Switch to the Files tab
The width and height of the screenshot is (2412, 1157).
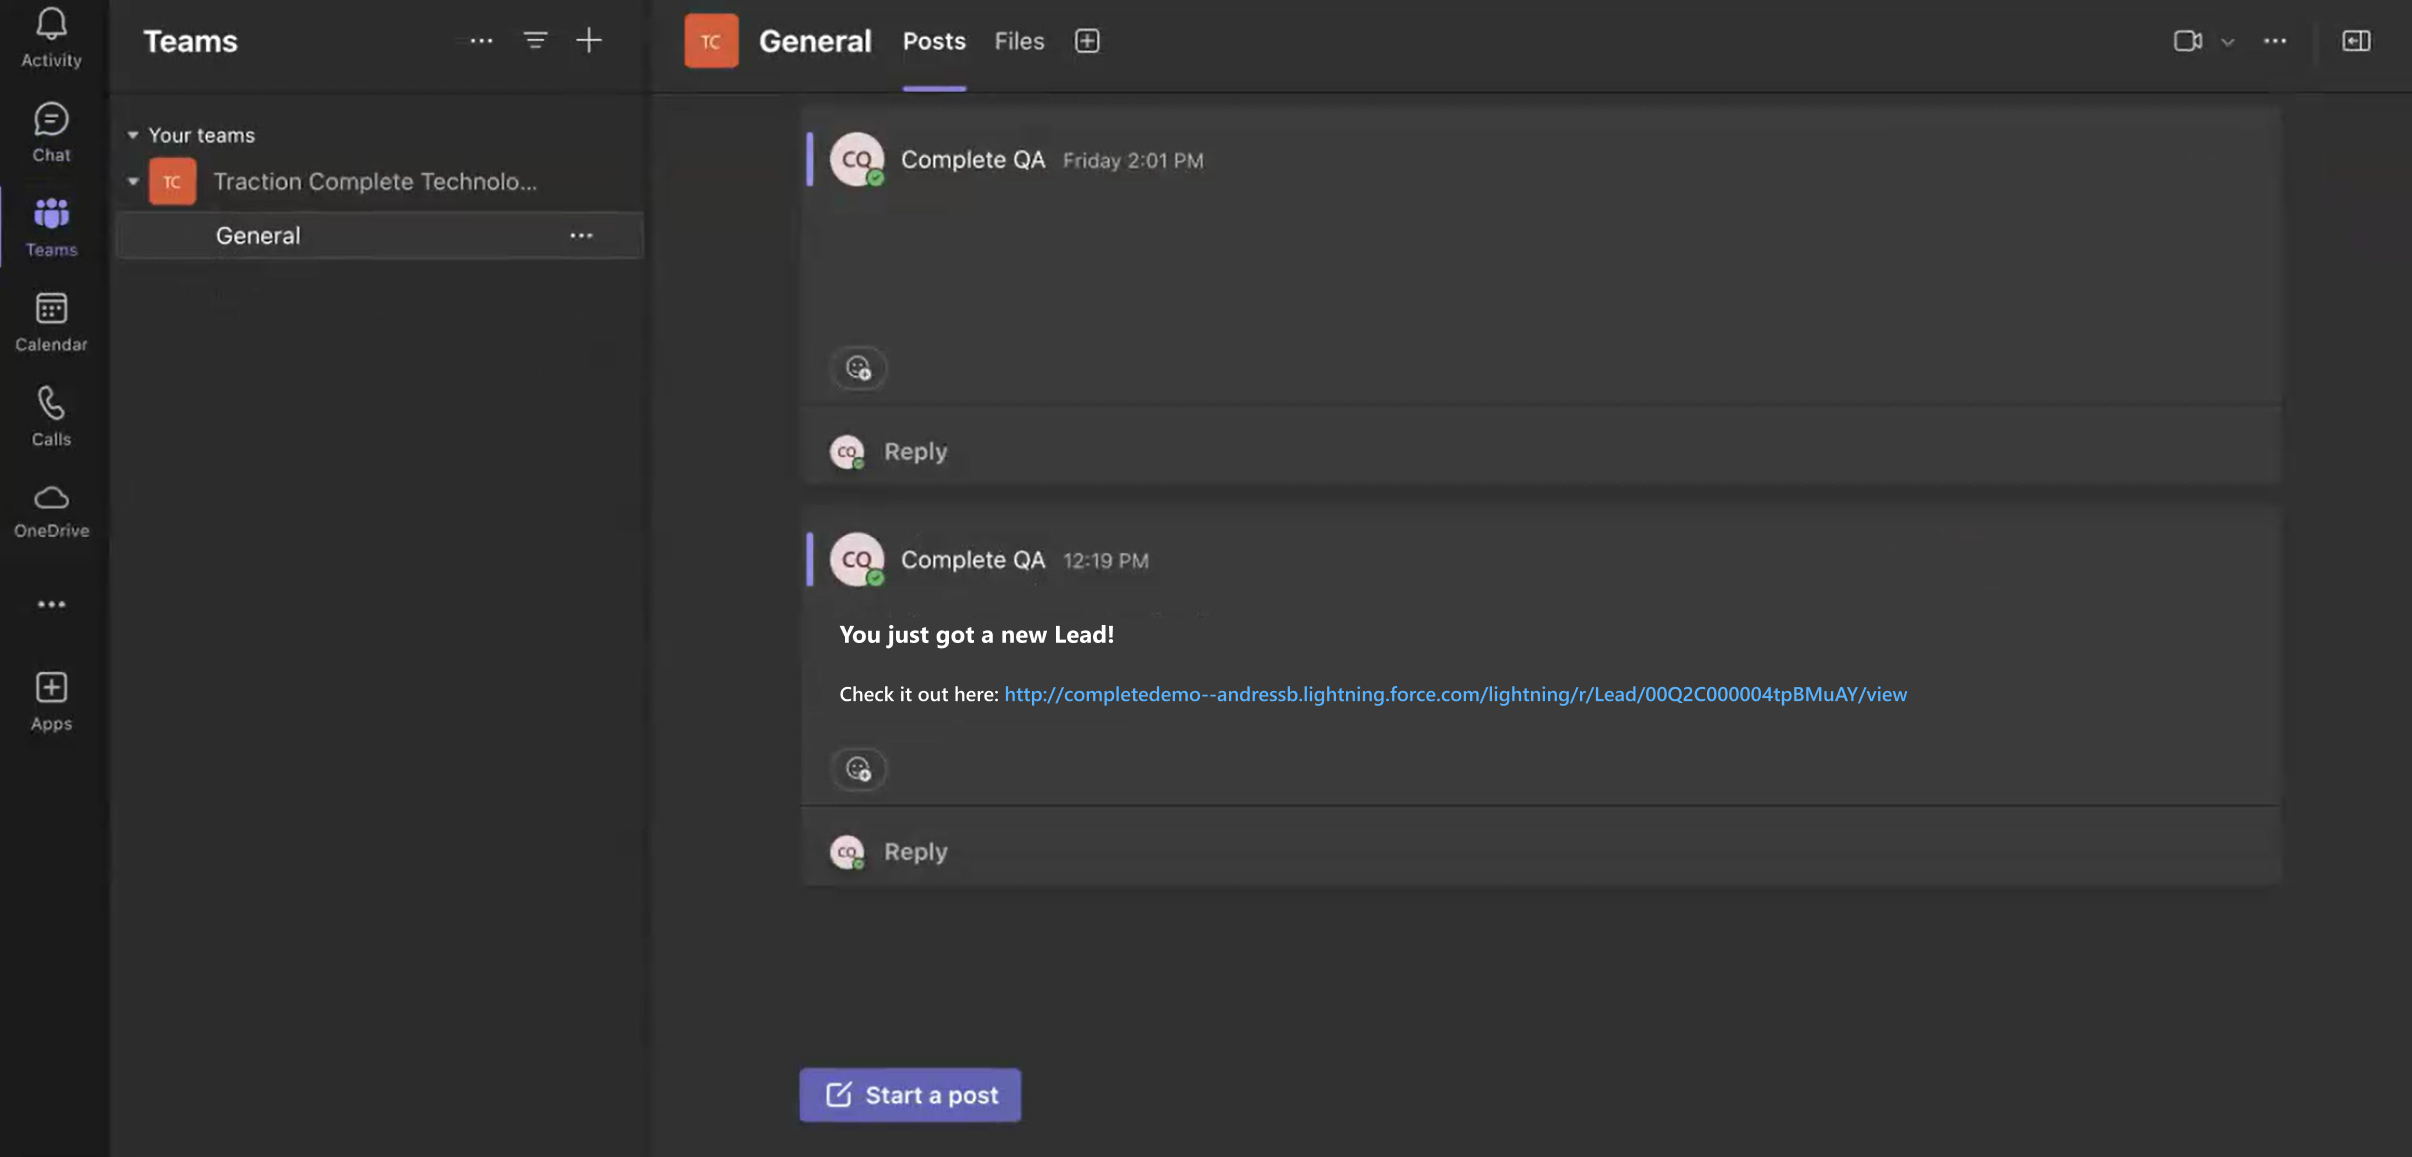click(1019, 41)
